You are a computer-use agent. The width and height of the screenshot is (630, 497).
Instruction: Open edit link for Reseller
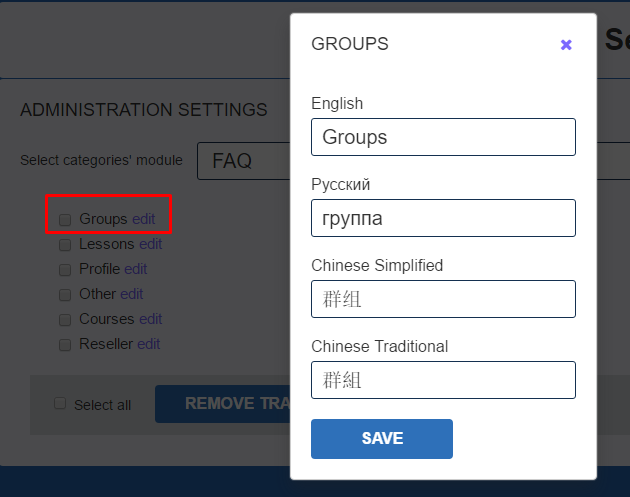[x=148, y=344]
